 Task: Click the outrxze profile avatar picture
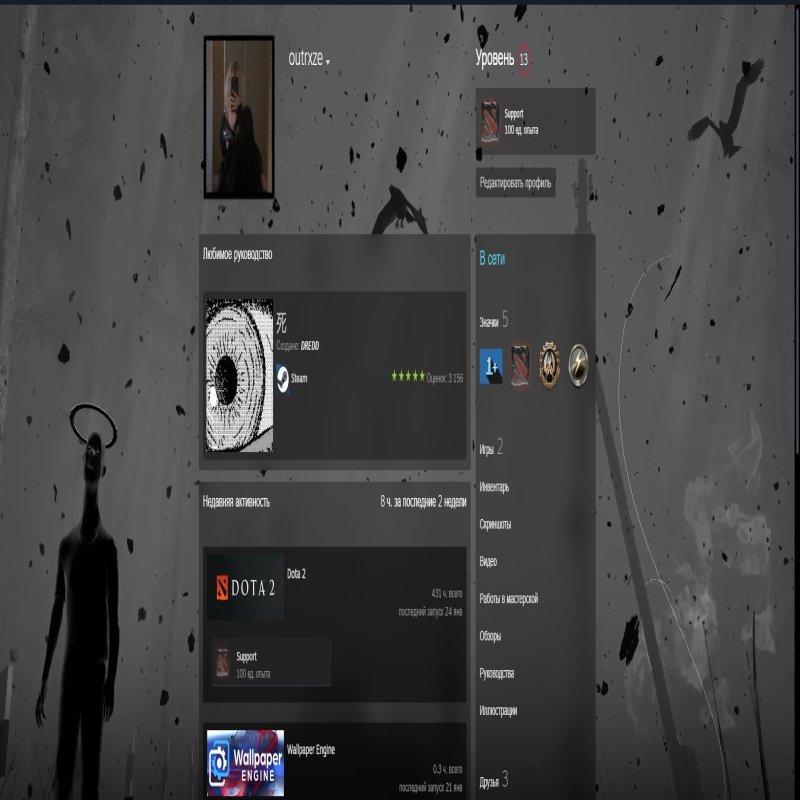point(239,116)
